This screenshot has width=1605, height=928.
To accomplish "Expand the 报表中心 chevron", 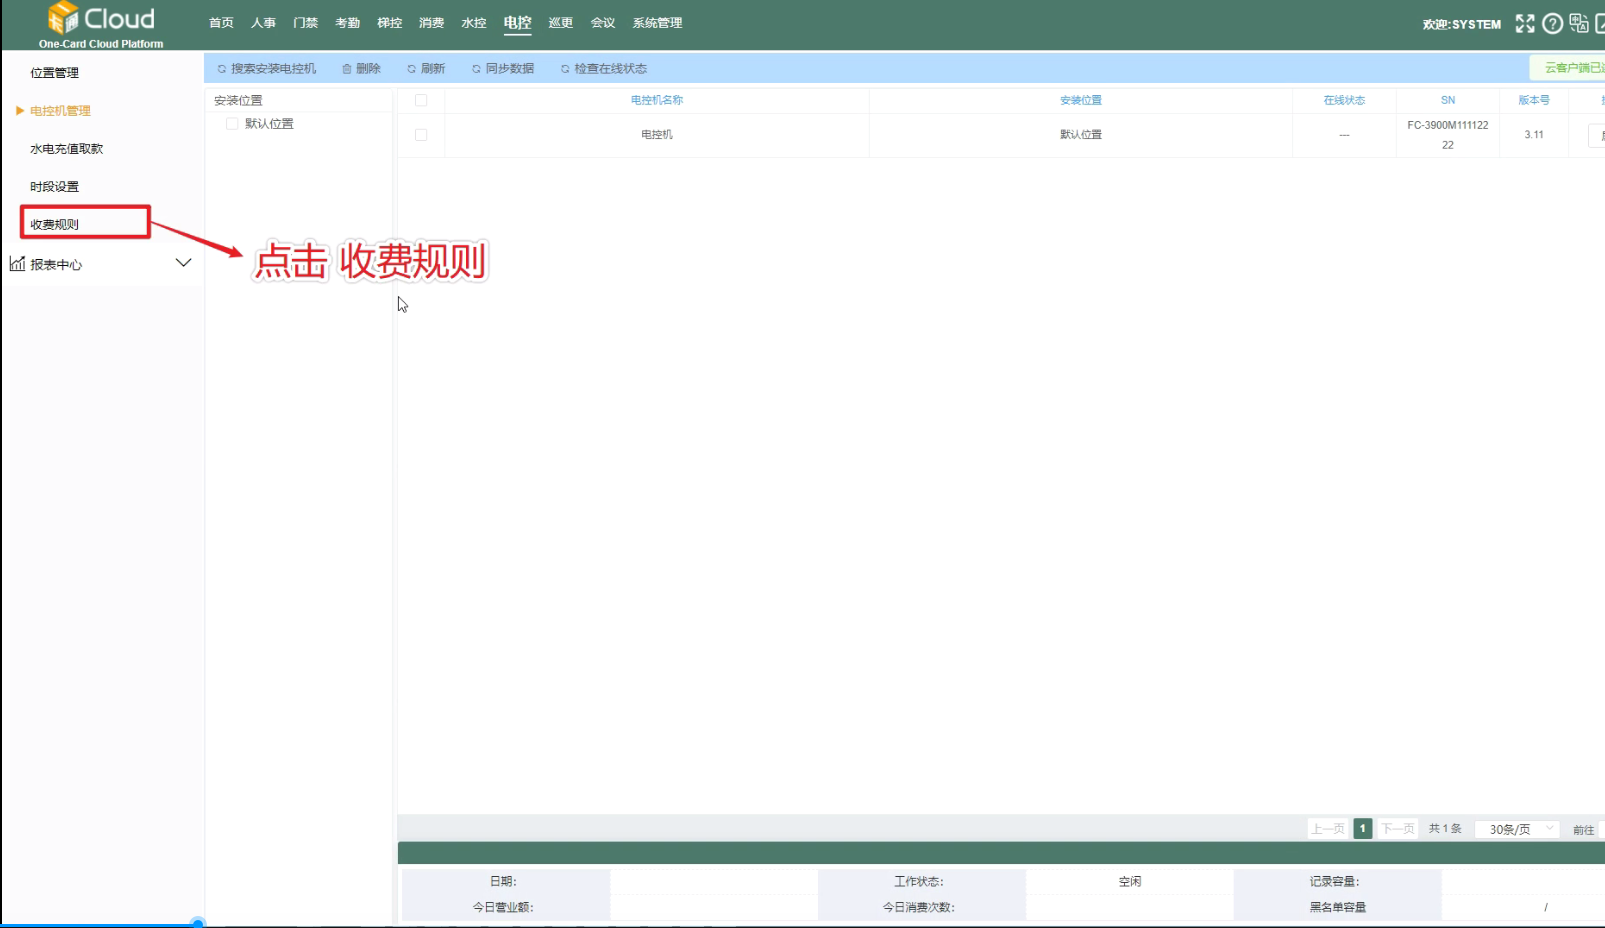I will pyautogui.click(x=183, y=263).
